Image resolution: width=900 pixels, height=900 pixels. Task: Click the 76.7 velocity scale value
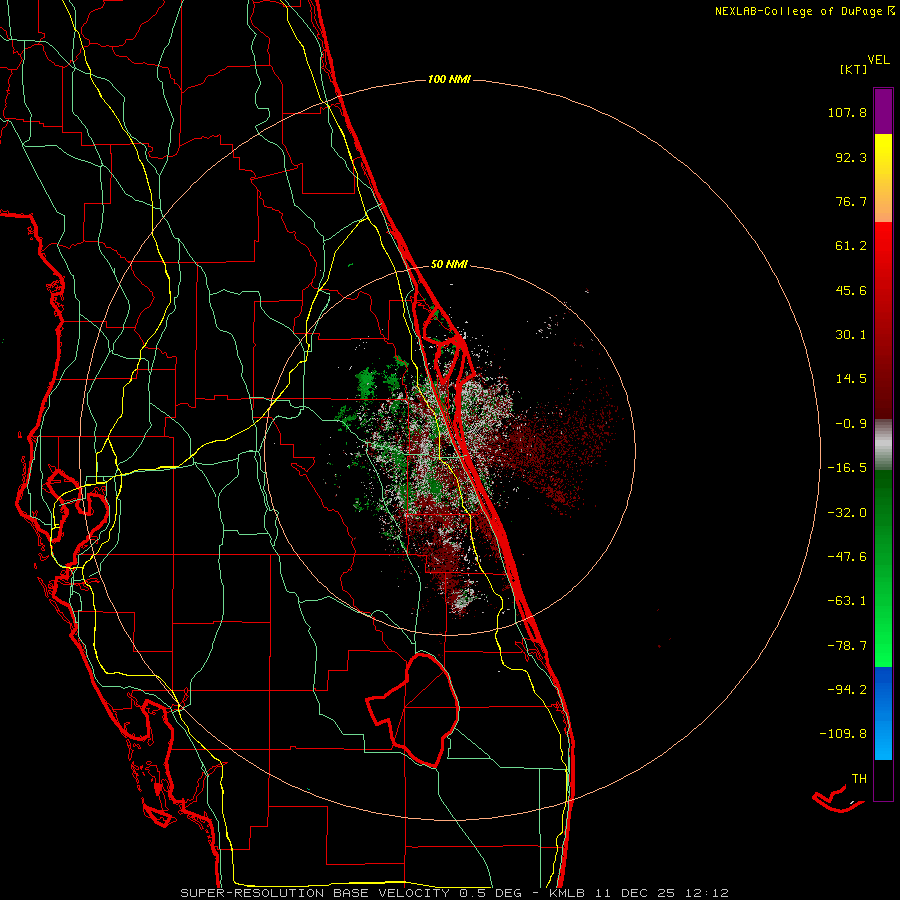851,201
